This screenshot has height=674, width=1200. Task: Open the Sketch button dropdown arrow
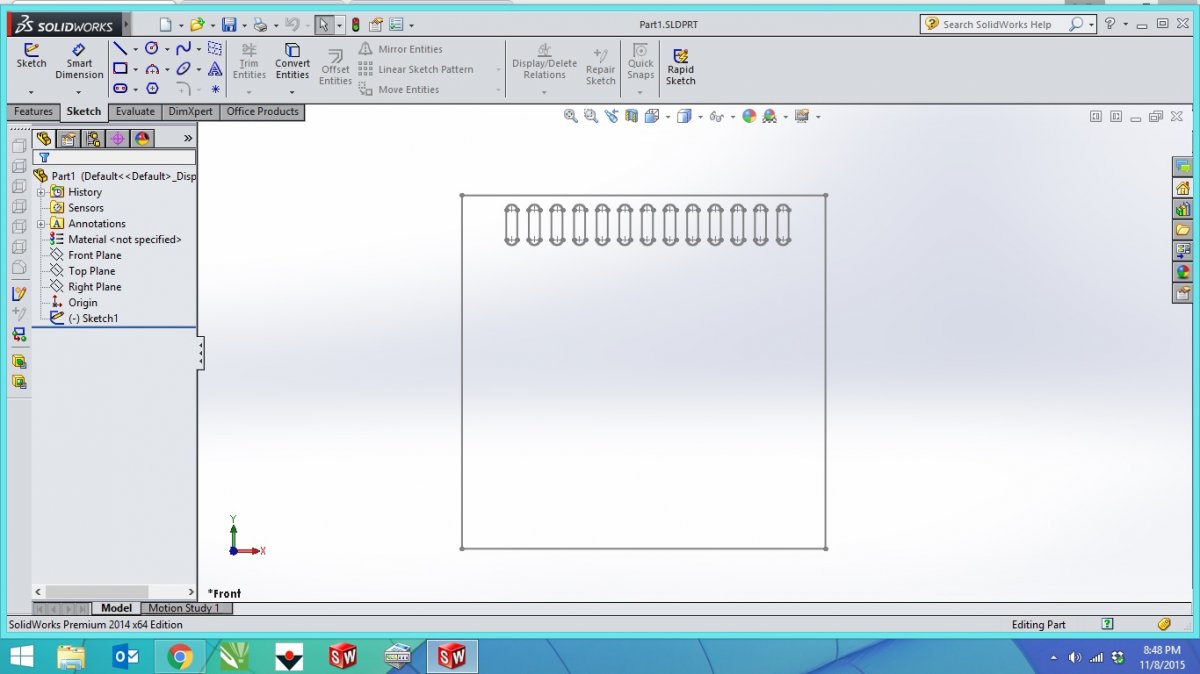pos(31,92)
